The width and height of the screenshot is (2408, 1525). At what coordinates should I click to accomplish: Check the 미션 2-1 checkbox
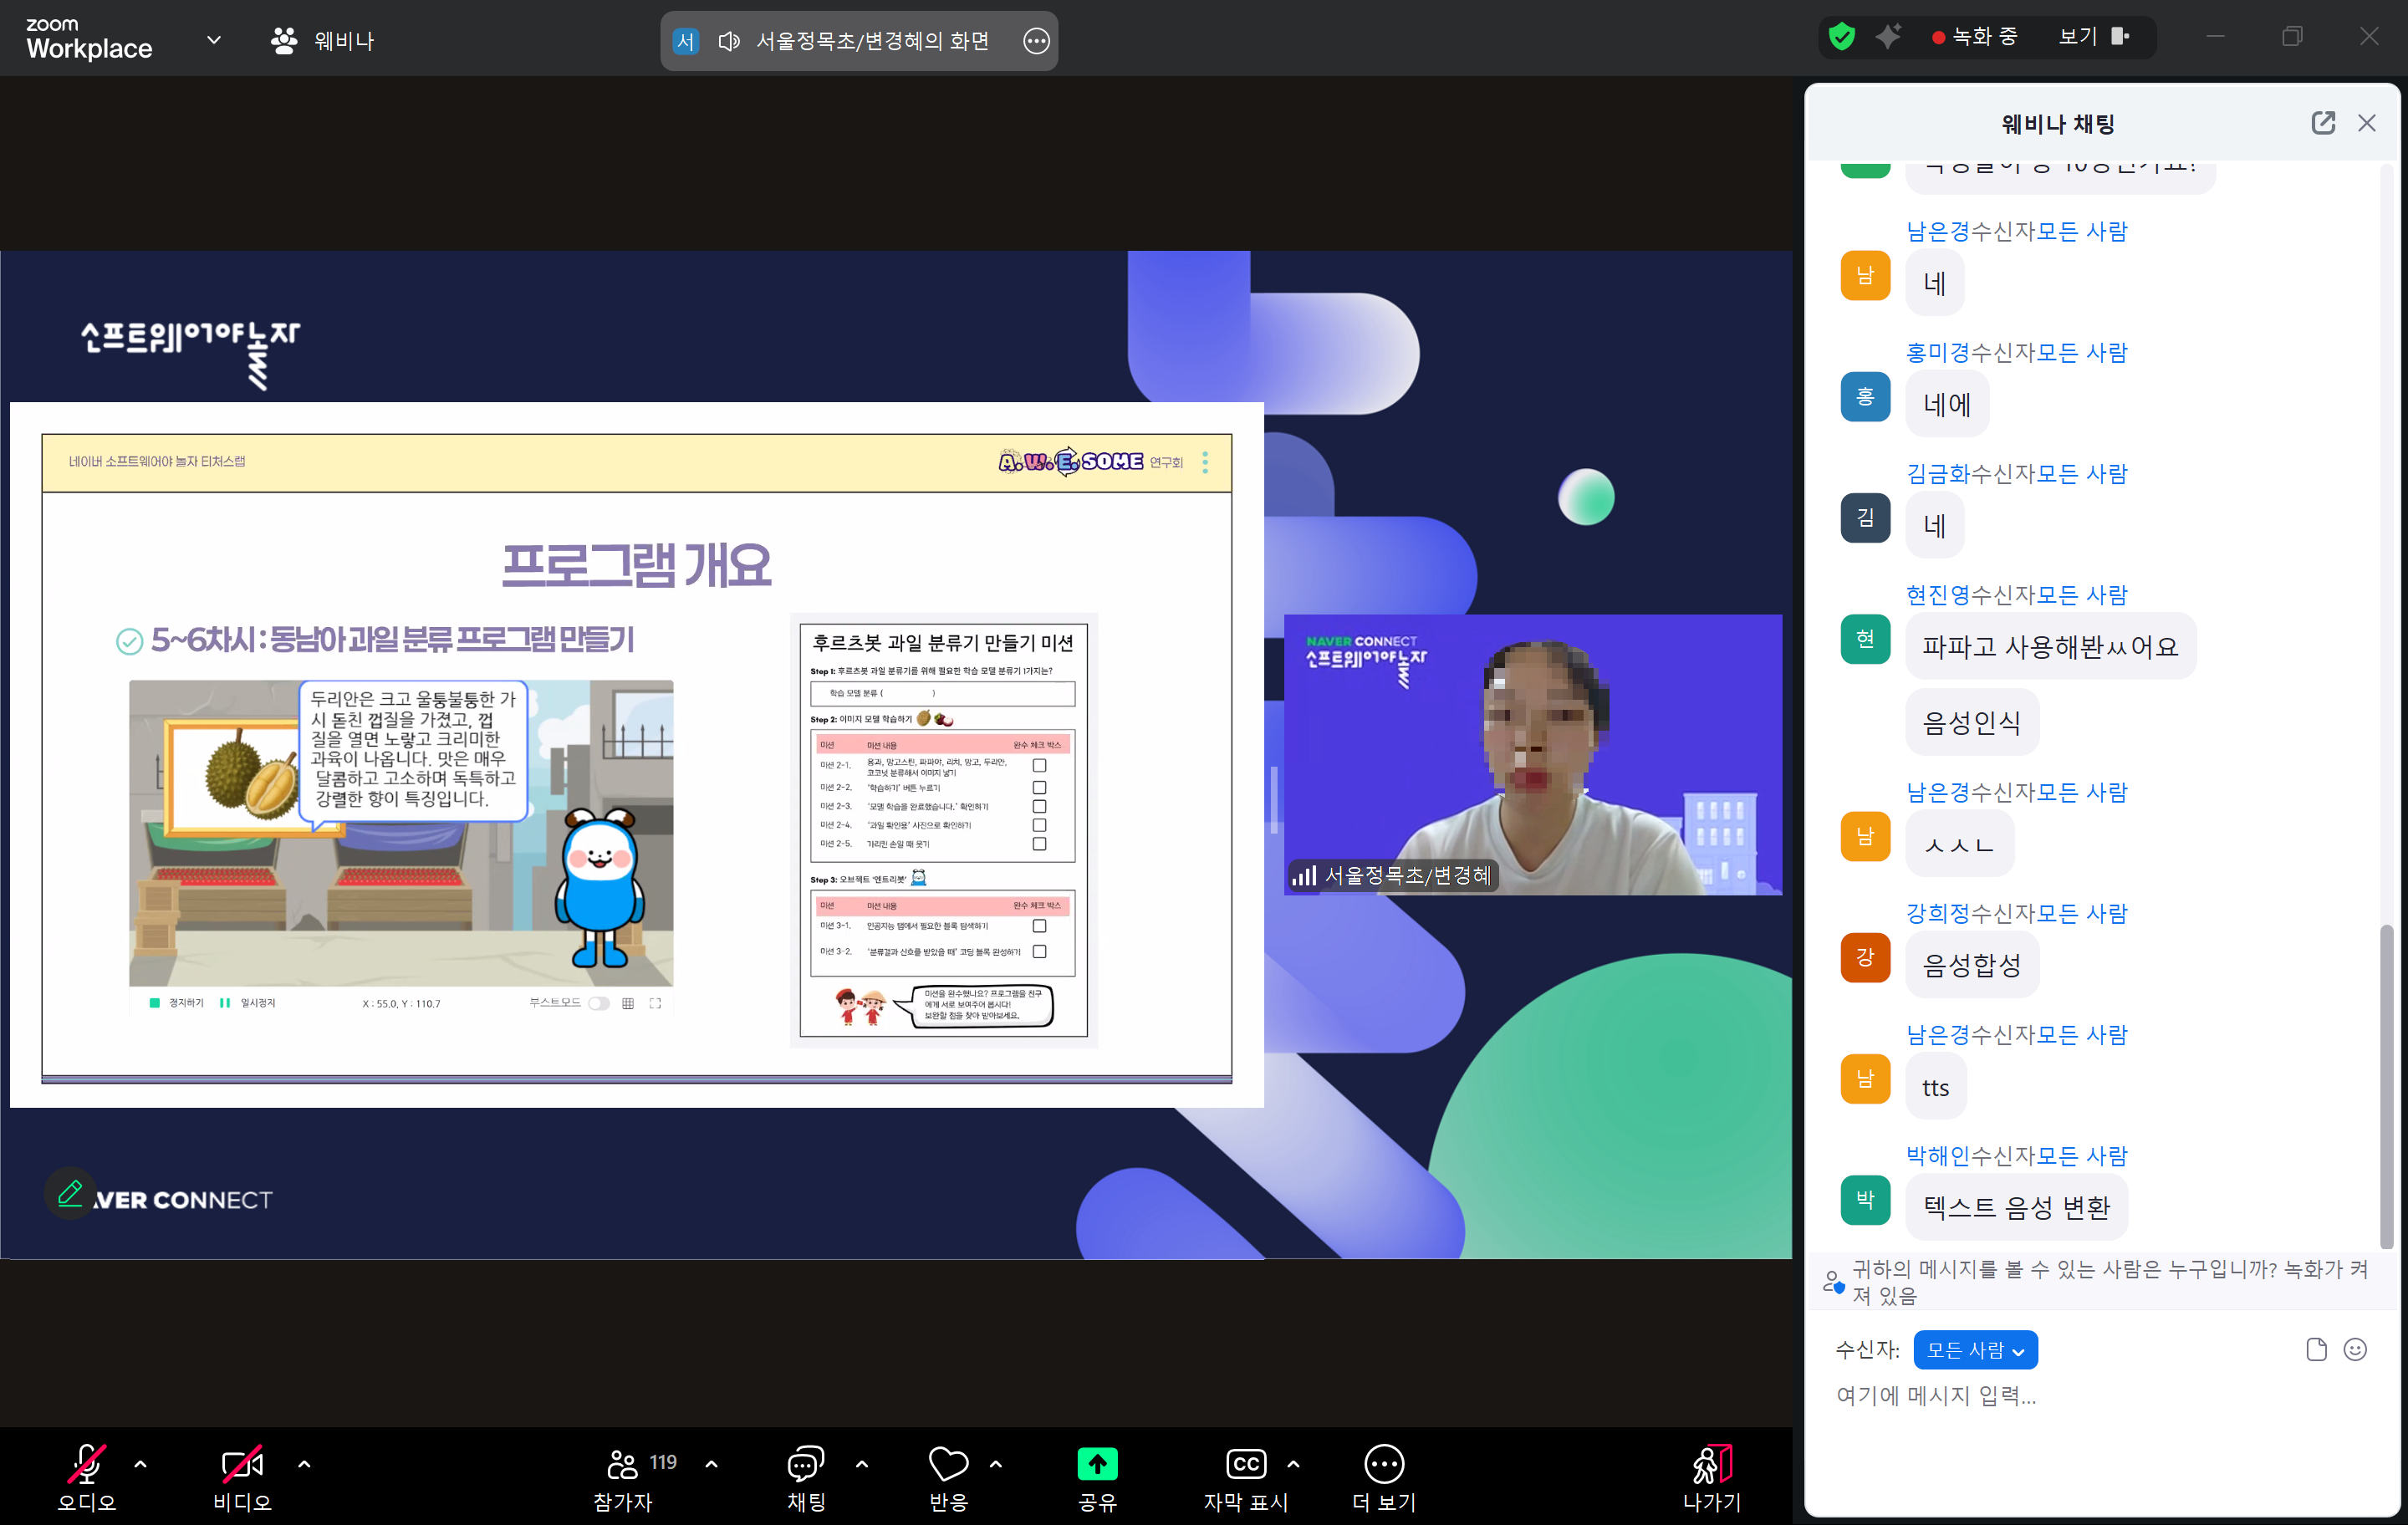[x=1039, y=765]
